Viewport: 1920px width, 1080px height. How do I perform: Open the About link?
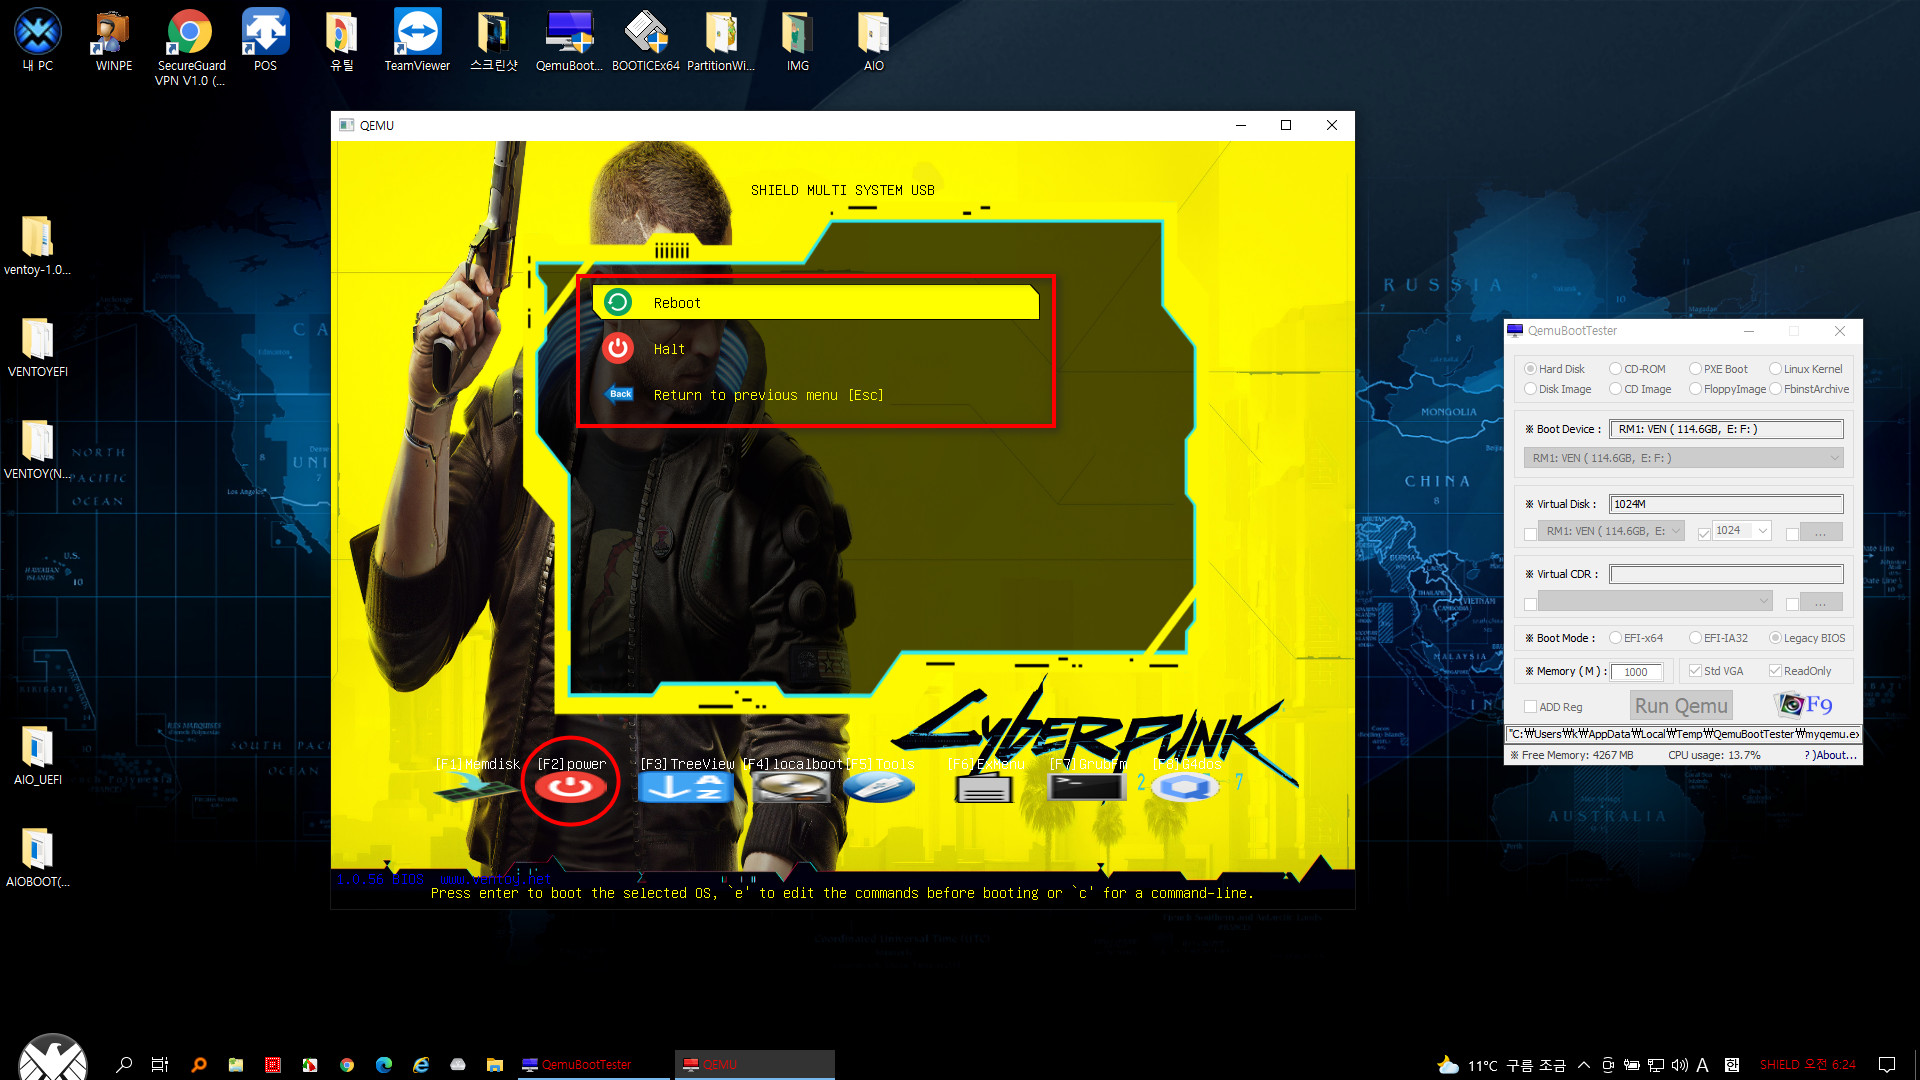click(x=1830, y=755)
